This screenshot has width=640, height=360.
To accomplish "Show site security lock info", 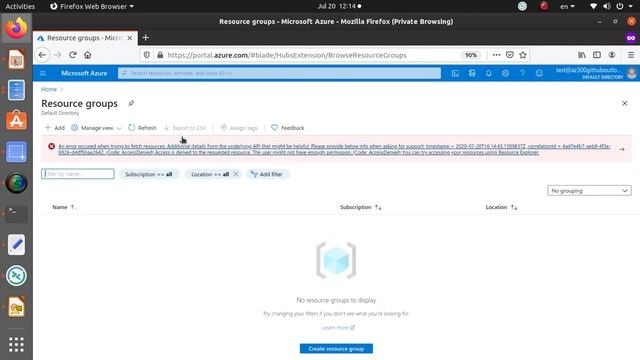I will click(x=160, y=55).
